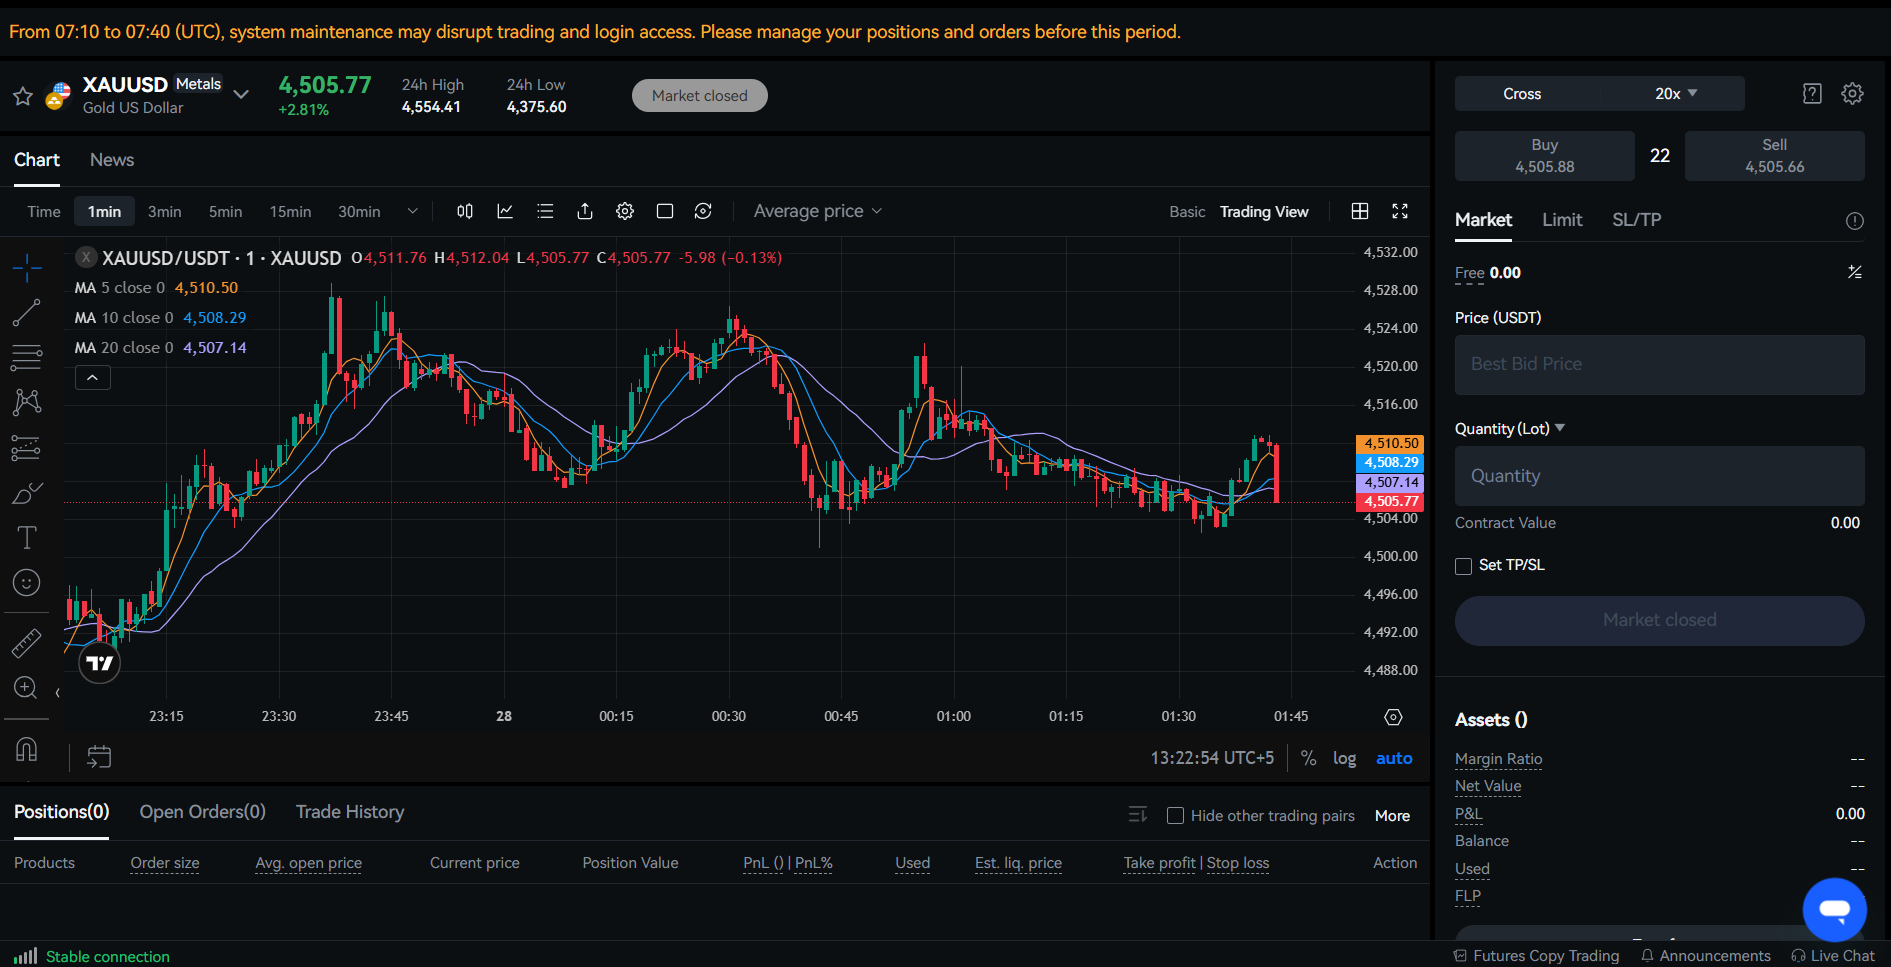Open the 20x leverage dropdown
1891x967 pixels.
click(x=1676, y=94)
